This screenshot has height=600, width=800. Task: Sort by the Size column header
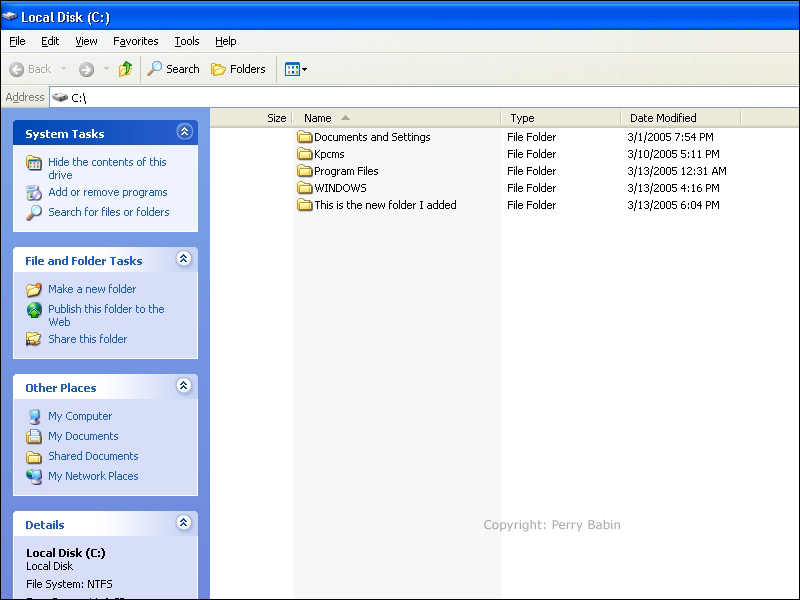click(251, 118)
